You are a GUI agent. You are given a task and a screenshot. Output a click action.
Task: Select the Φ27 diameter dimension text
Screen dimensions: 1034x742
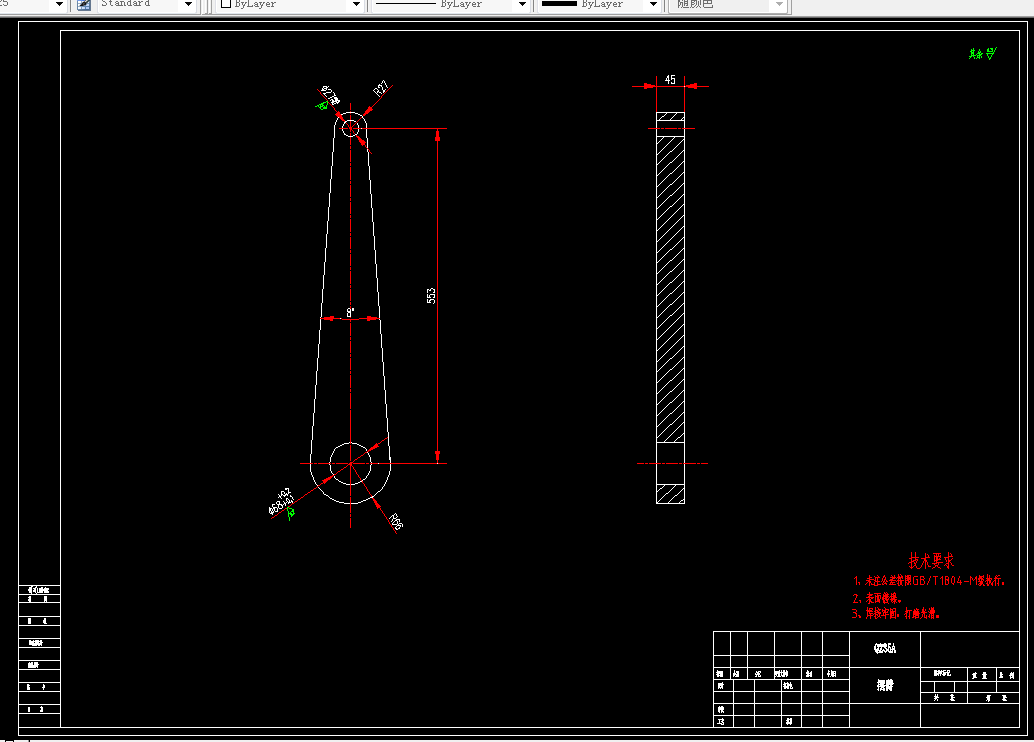click(330, 95)
